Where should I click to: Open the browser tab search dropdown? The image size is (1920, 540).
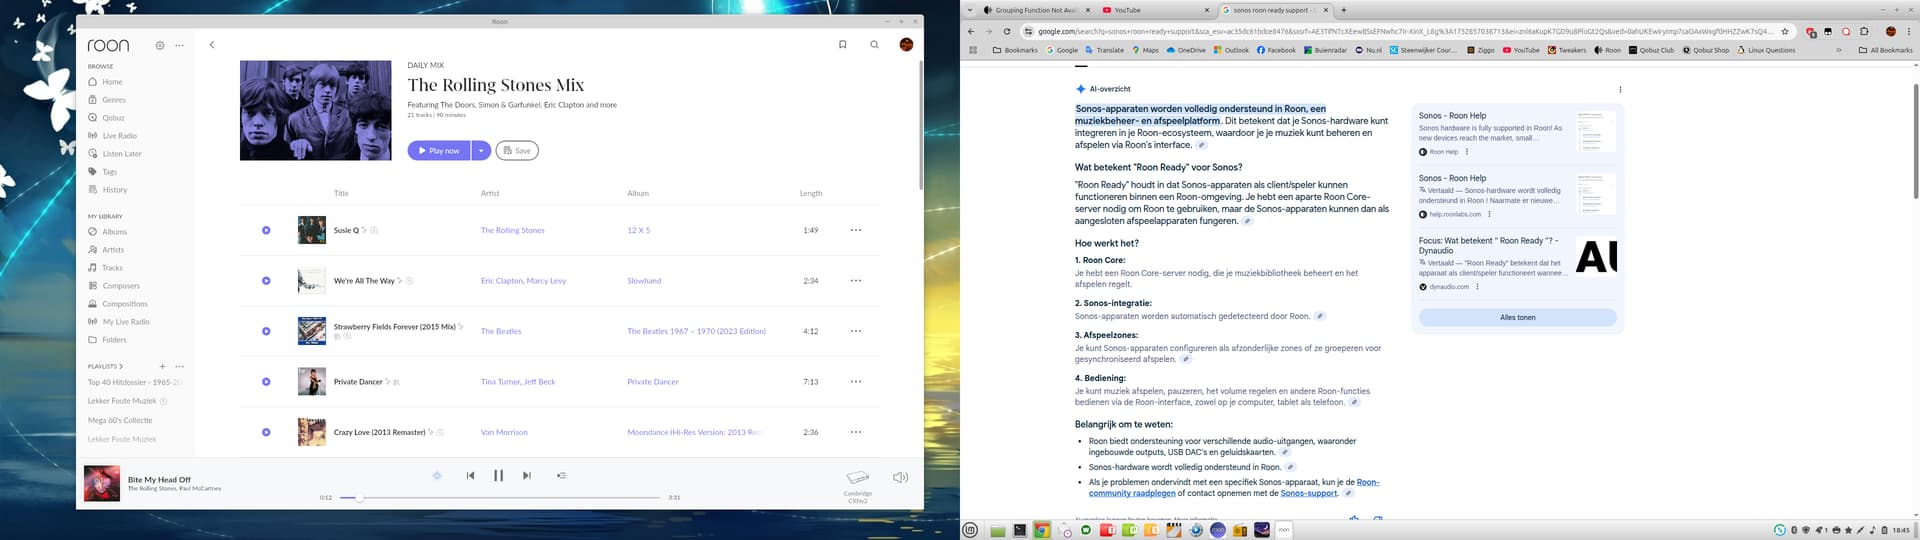tap(969, 10)
